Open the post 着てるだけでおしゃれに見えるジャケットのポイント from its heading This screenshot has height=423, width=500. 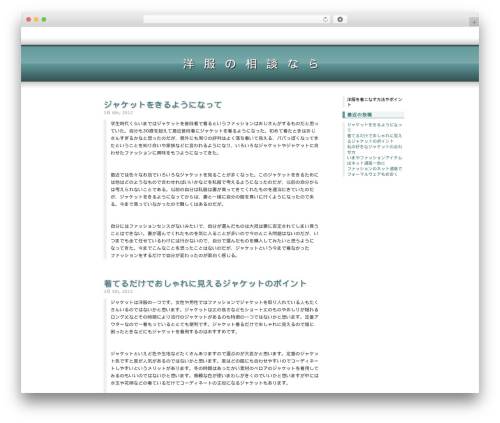coord(205,284)
